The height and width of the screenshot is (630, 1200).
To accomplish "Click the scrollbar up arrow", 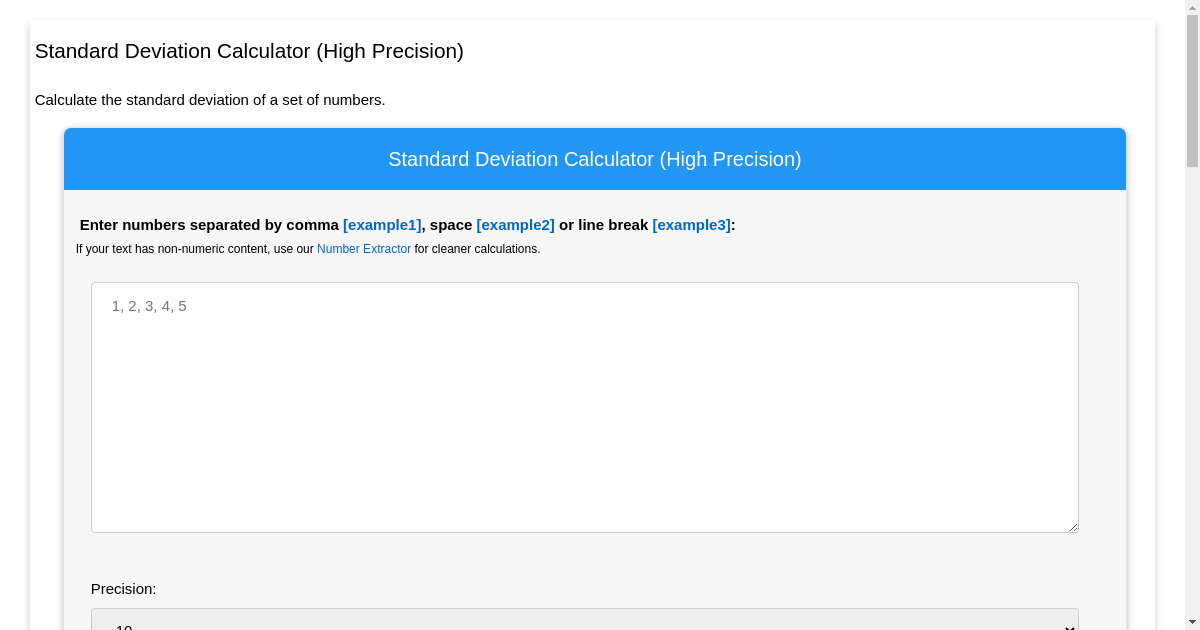I will click(x=1192, y=9).
